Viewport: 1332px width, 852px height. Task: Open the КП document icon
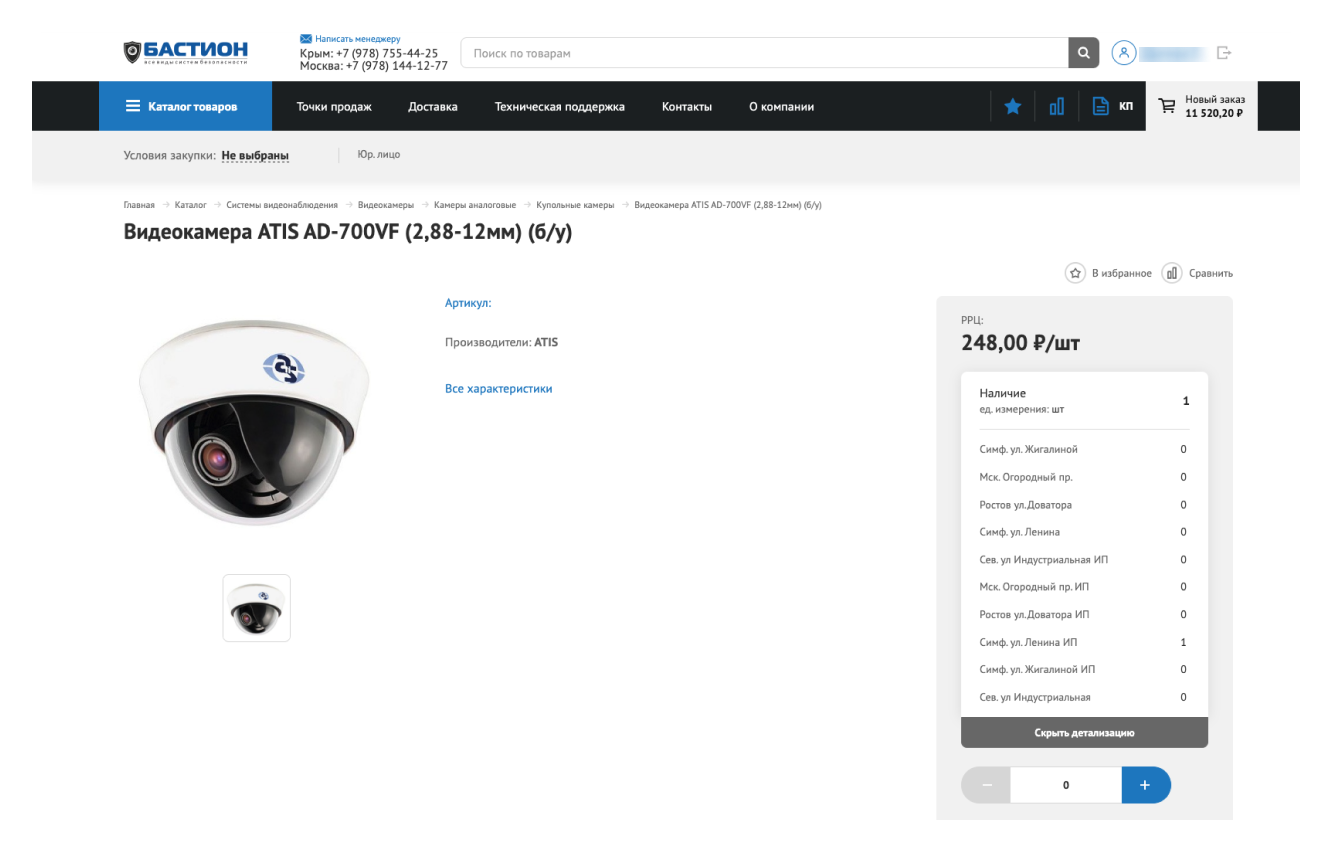pos(1111,106)
